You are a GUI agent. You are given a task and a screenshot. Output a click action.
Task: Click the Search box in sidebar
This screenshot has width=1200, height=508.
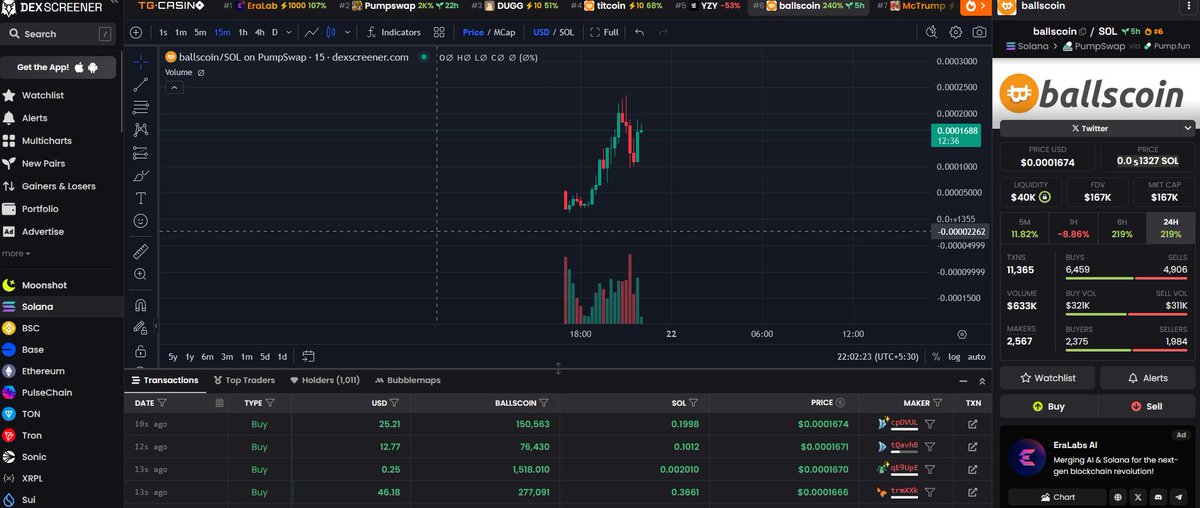(x=59, y=34)
